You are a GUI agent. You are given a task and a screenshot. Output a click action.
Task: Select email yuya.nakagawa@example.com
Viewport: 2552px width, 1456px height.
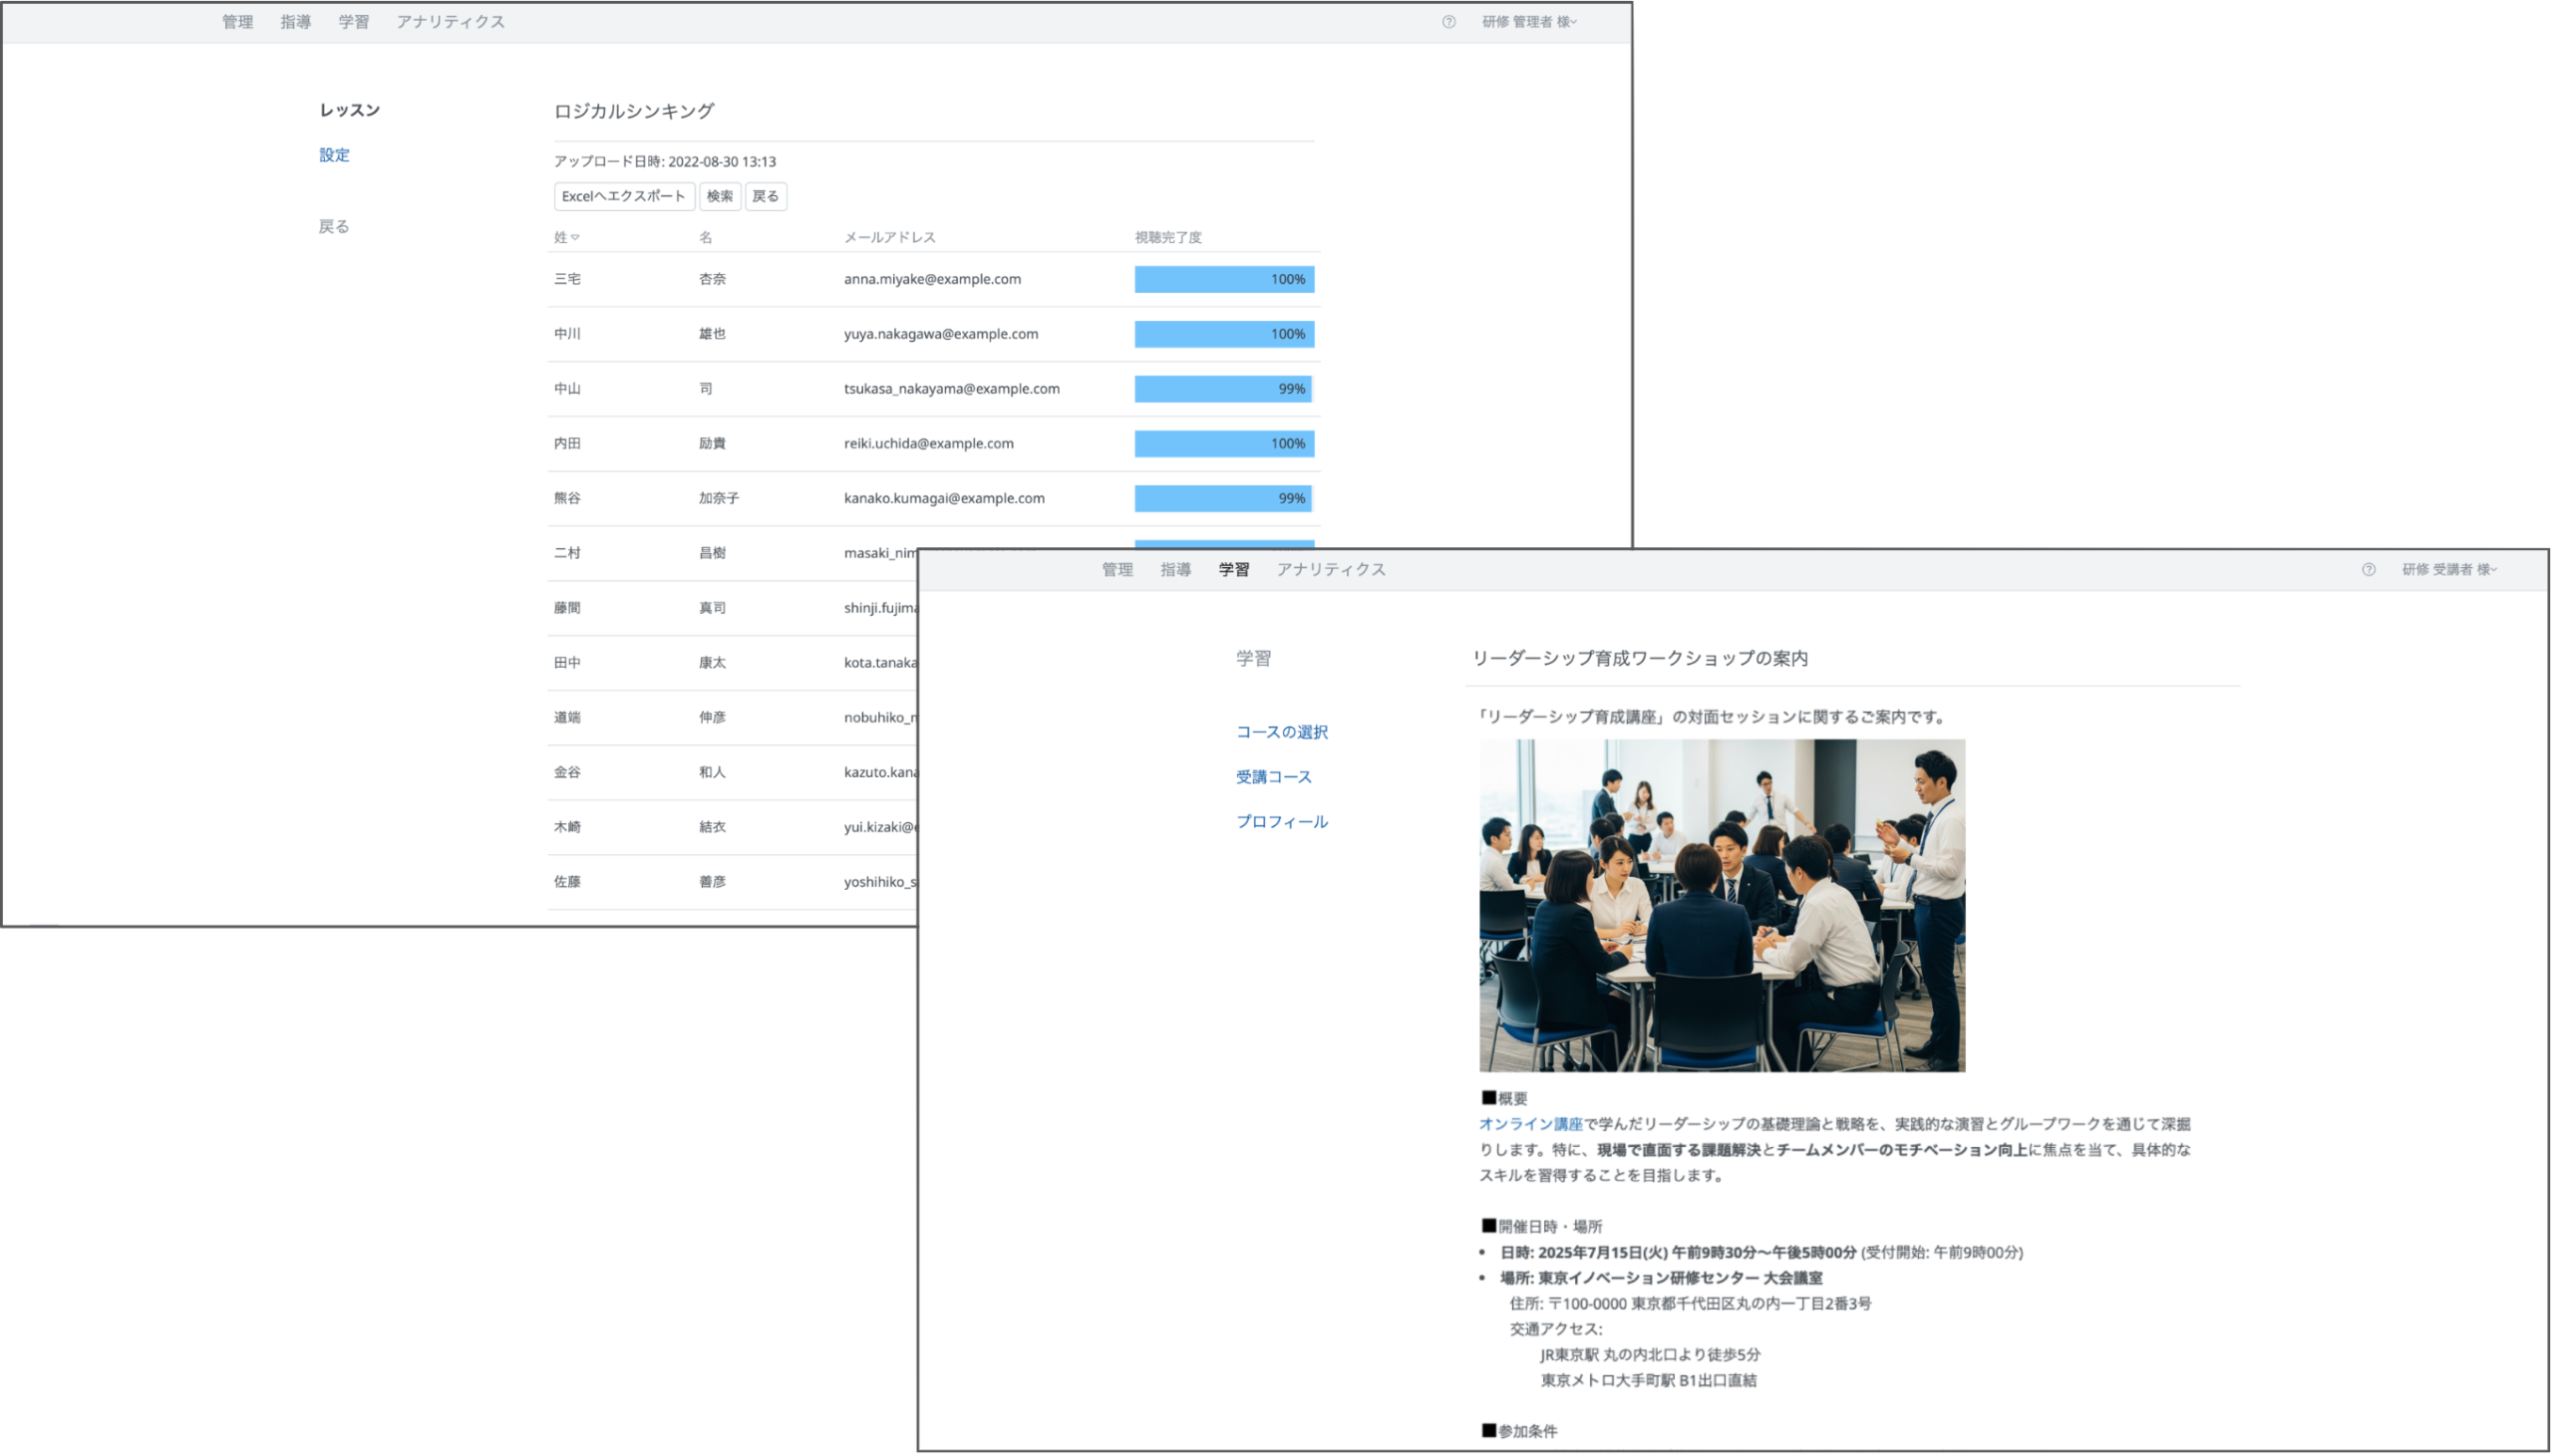940,334
